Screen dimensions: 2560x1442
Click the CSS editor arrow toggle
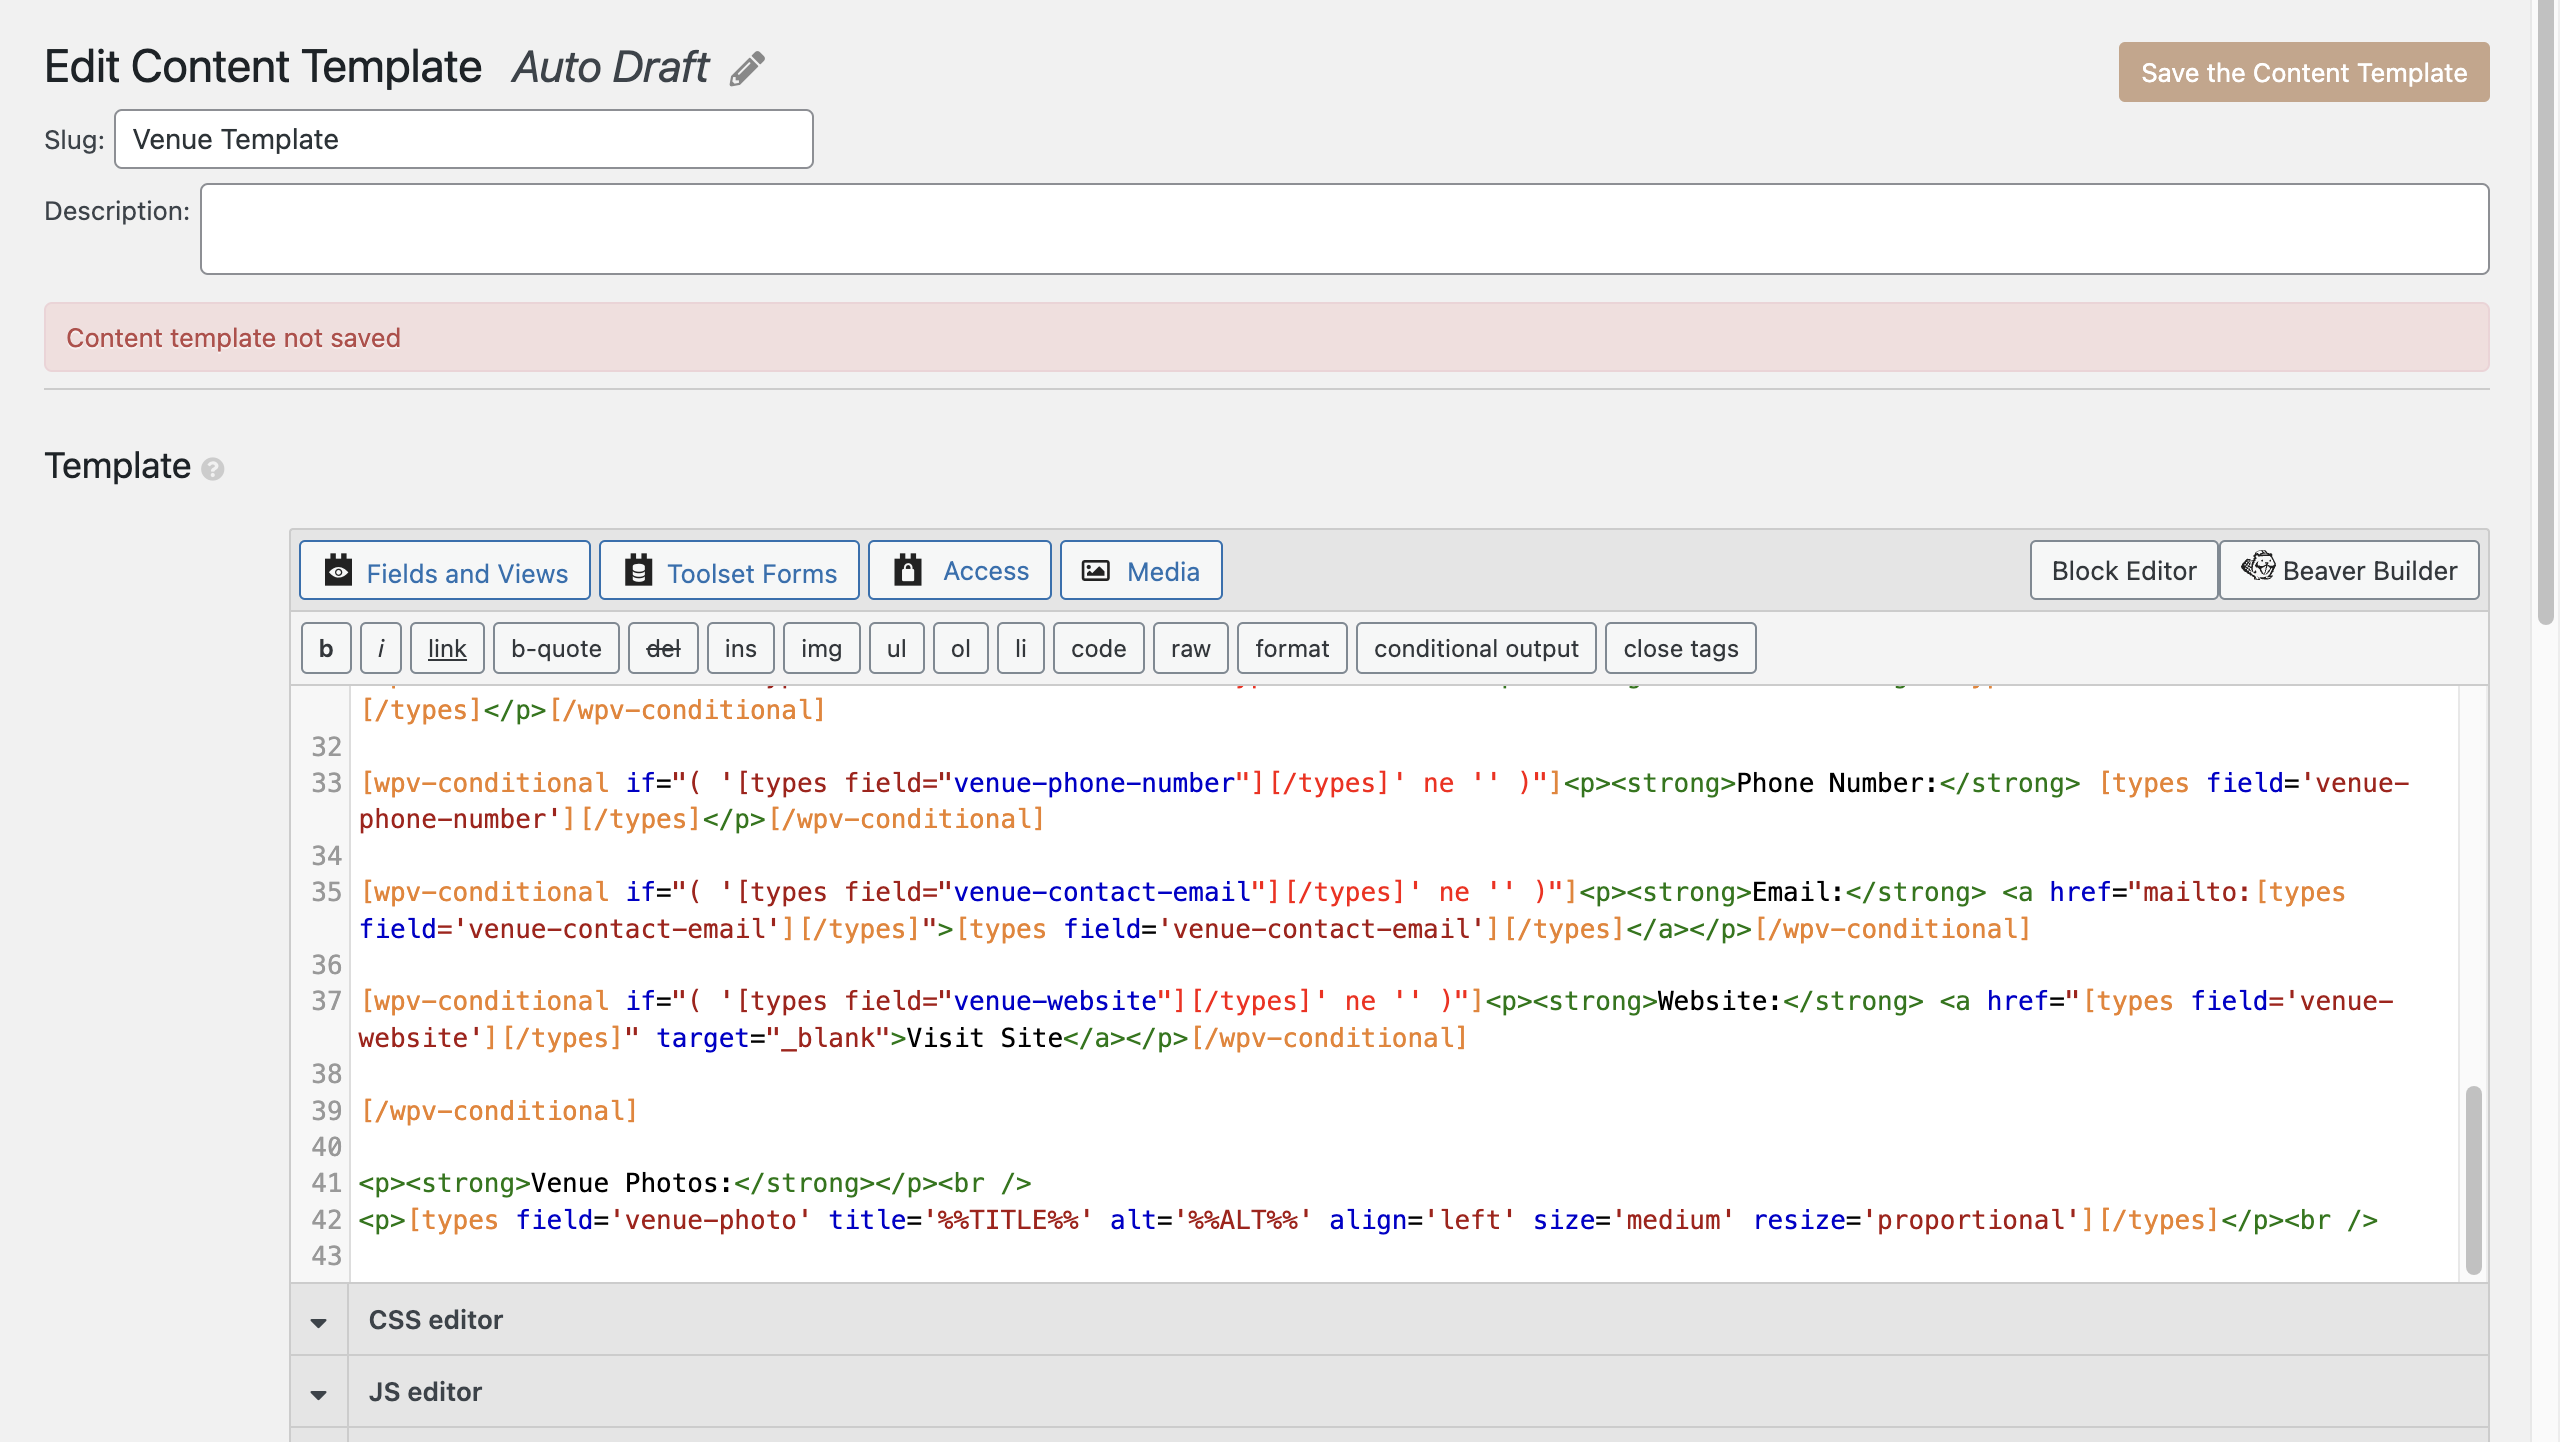click(x=319, y=1322)
